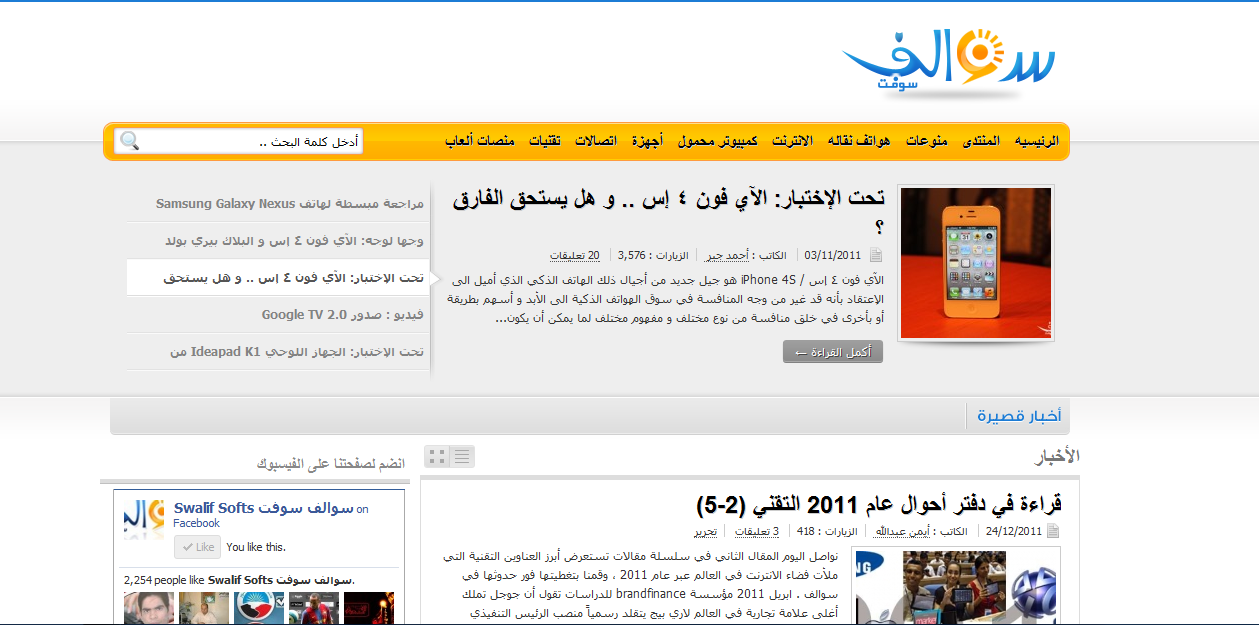Open the 20 تعليقات comments link

[575, 255]
